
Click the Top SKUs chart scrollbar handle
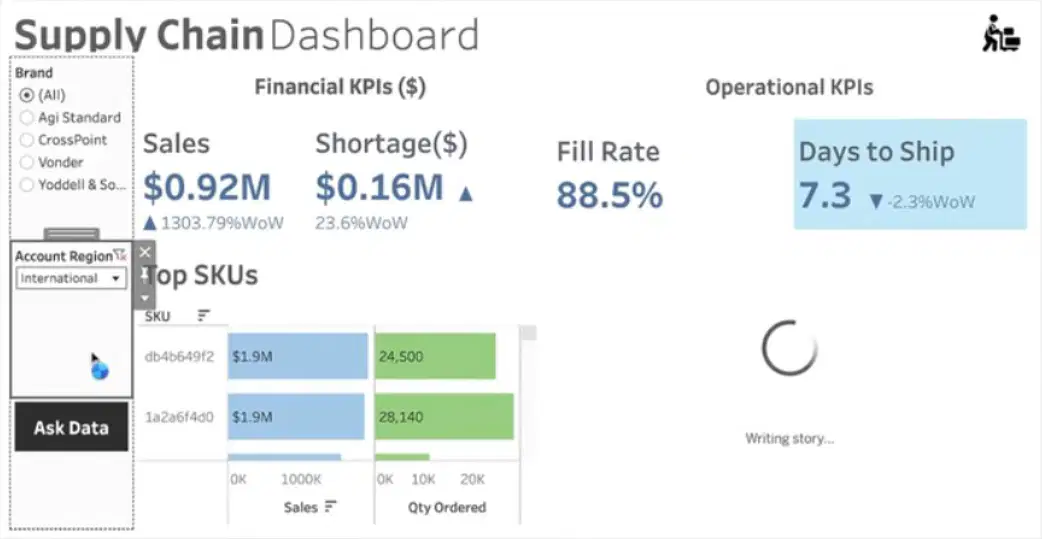click(x=528, y=333)
